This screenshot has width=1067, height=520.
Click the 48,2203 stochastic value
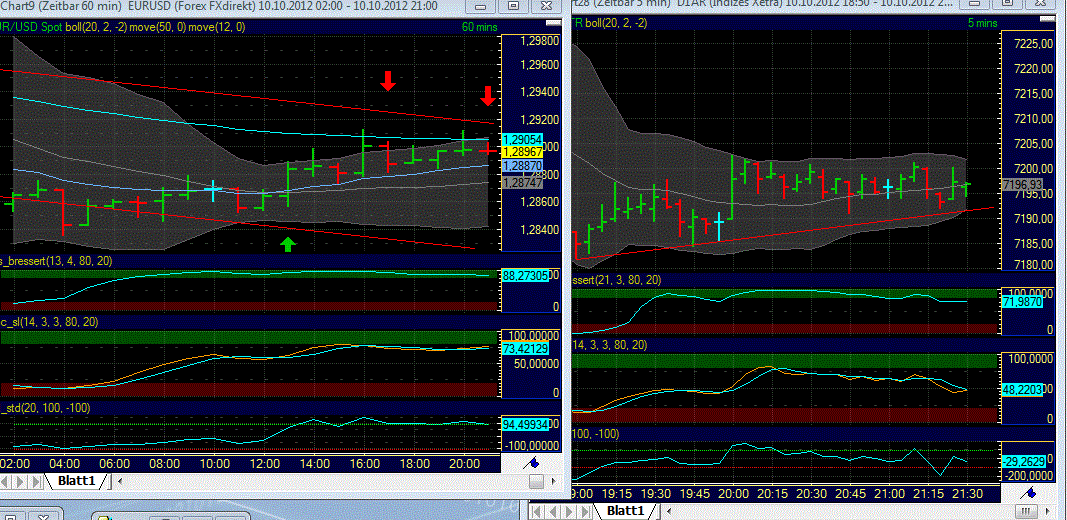[x=1023, y=389]
